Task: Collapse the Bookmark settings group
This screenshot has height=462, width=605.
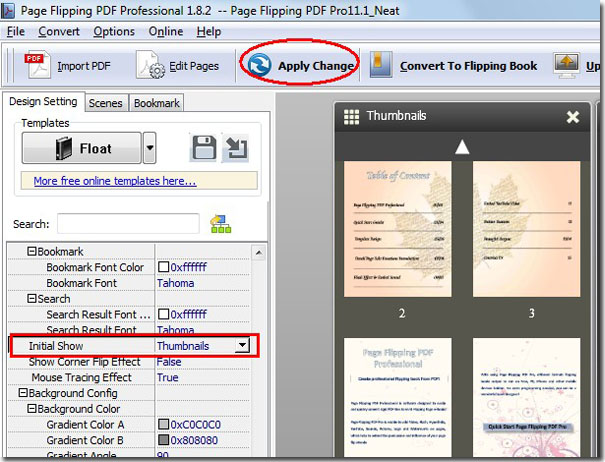Action: pos(32,251)
